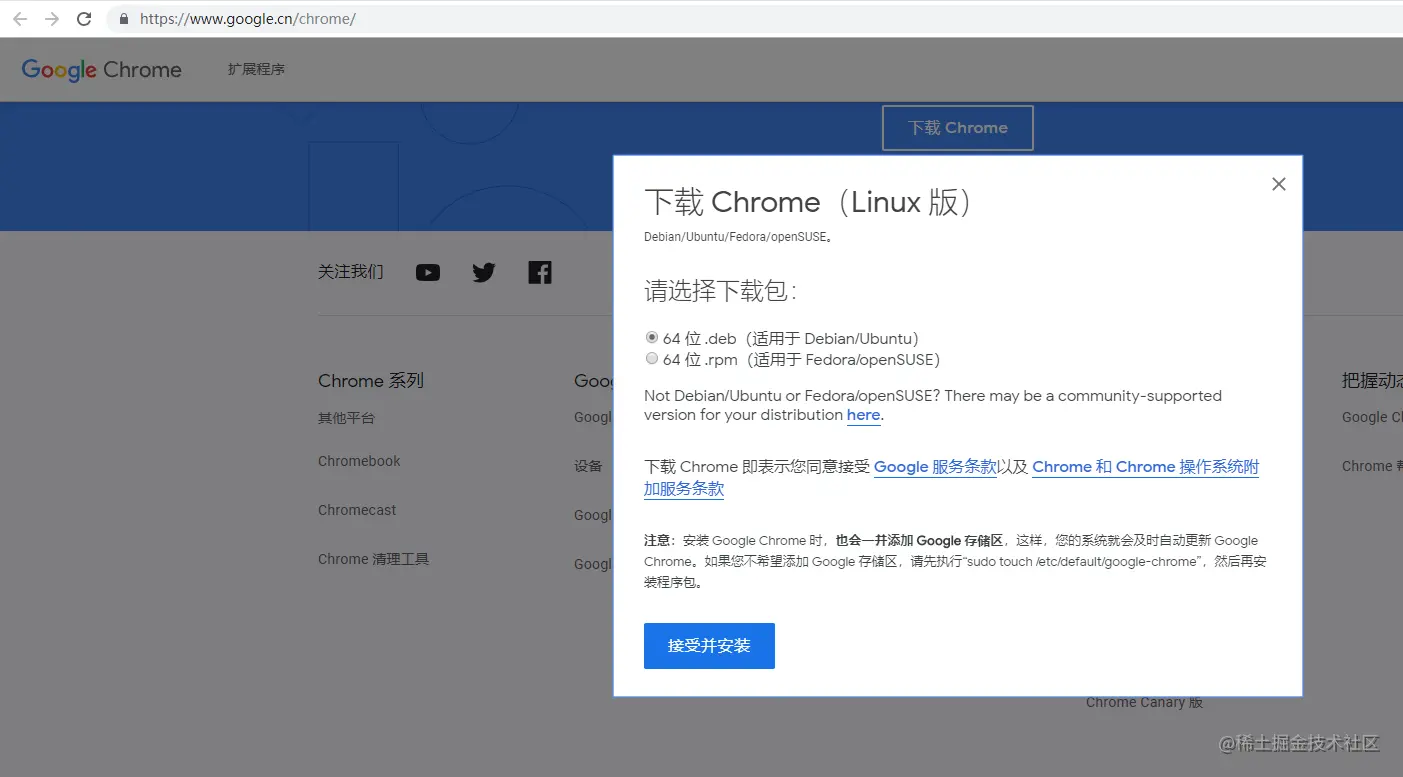Open the Chrome Canary 版 link
This screenshot has width=1403, height=777.
click(1143, 702)
